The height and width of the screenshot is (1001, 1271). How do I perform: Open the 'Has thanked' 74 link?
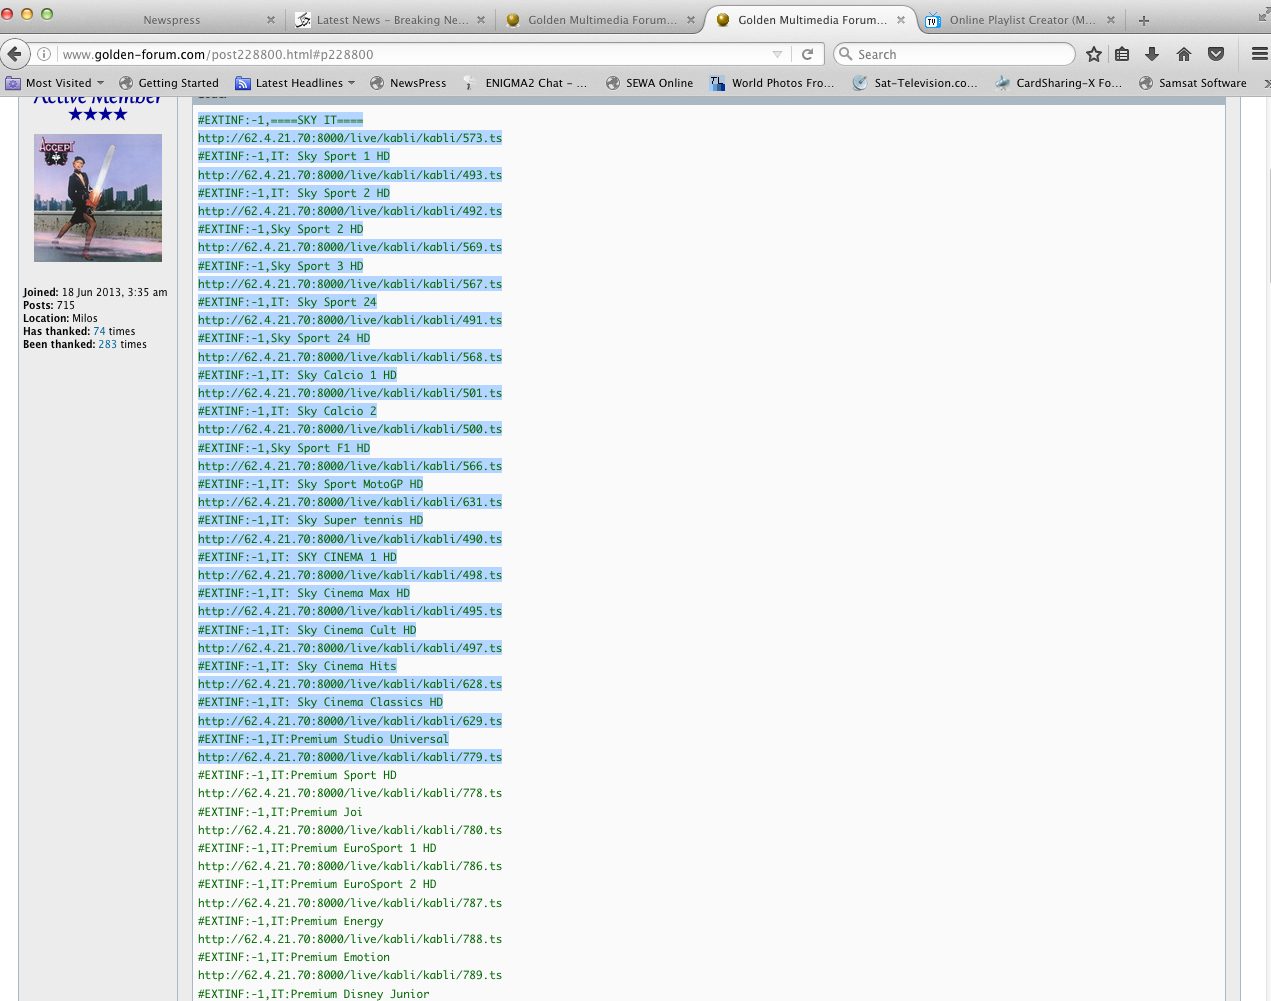click(99, 331)
